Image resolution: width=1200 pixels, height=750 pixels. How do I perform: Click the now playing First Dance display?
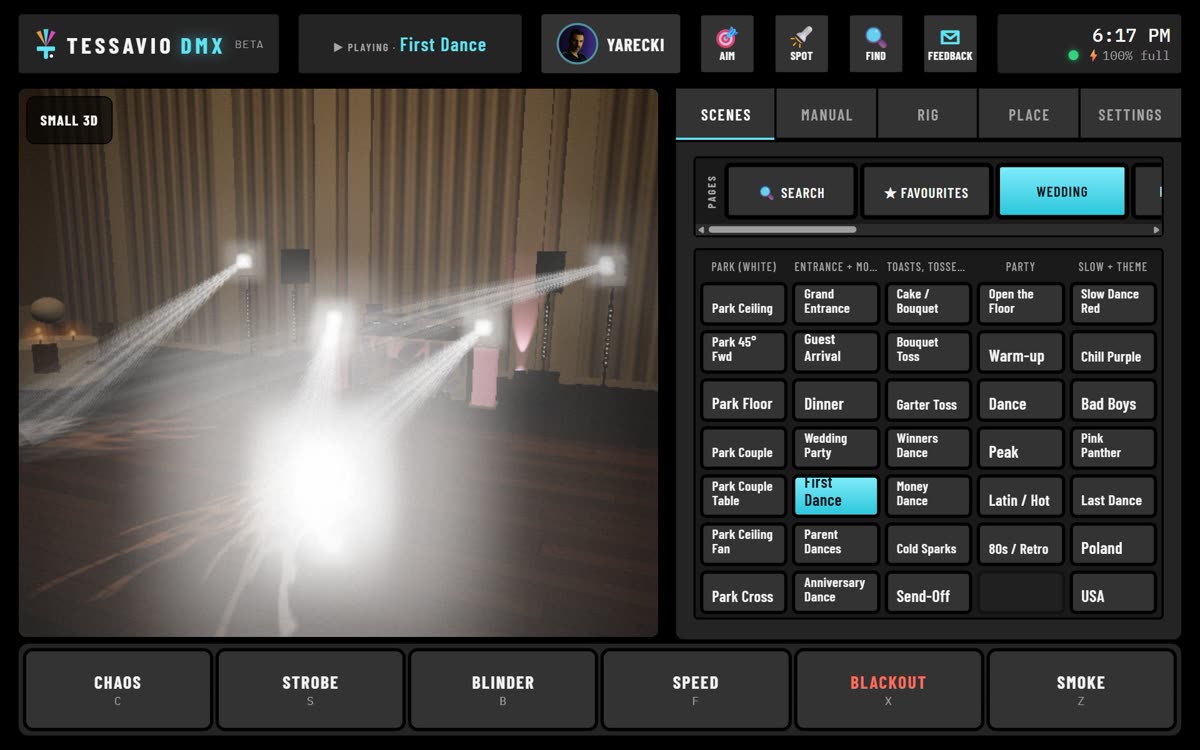pyautogui.click(x=410, y=44)
